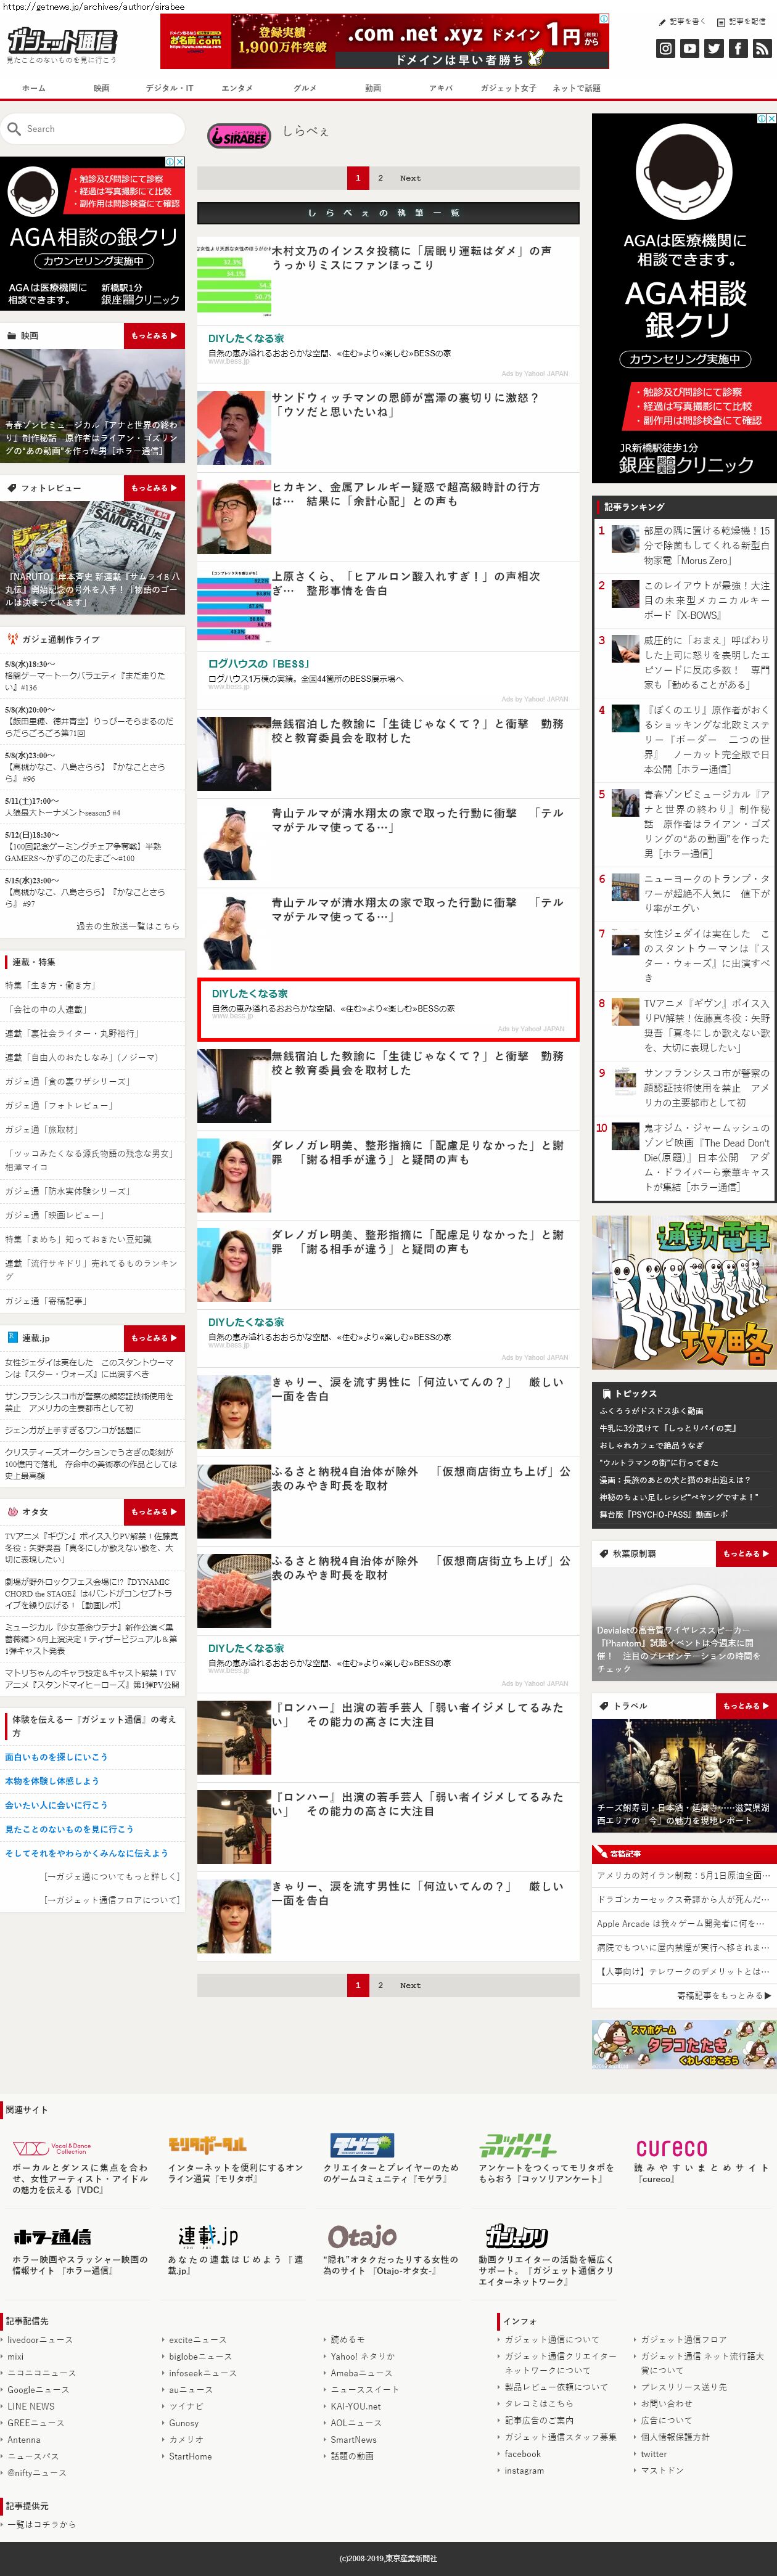The image size is (777, 2576).
Task: Click into the Search input field
Action: 100,129
